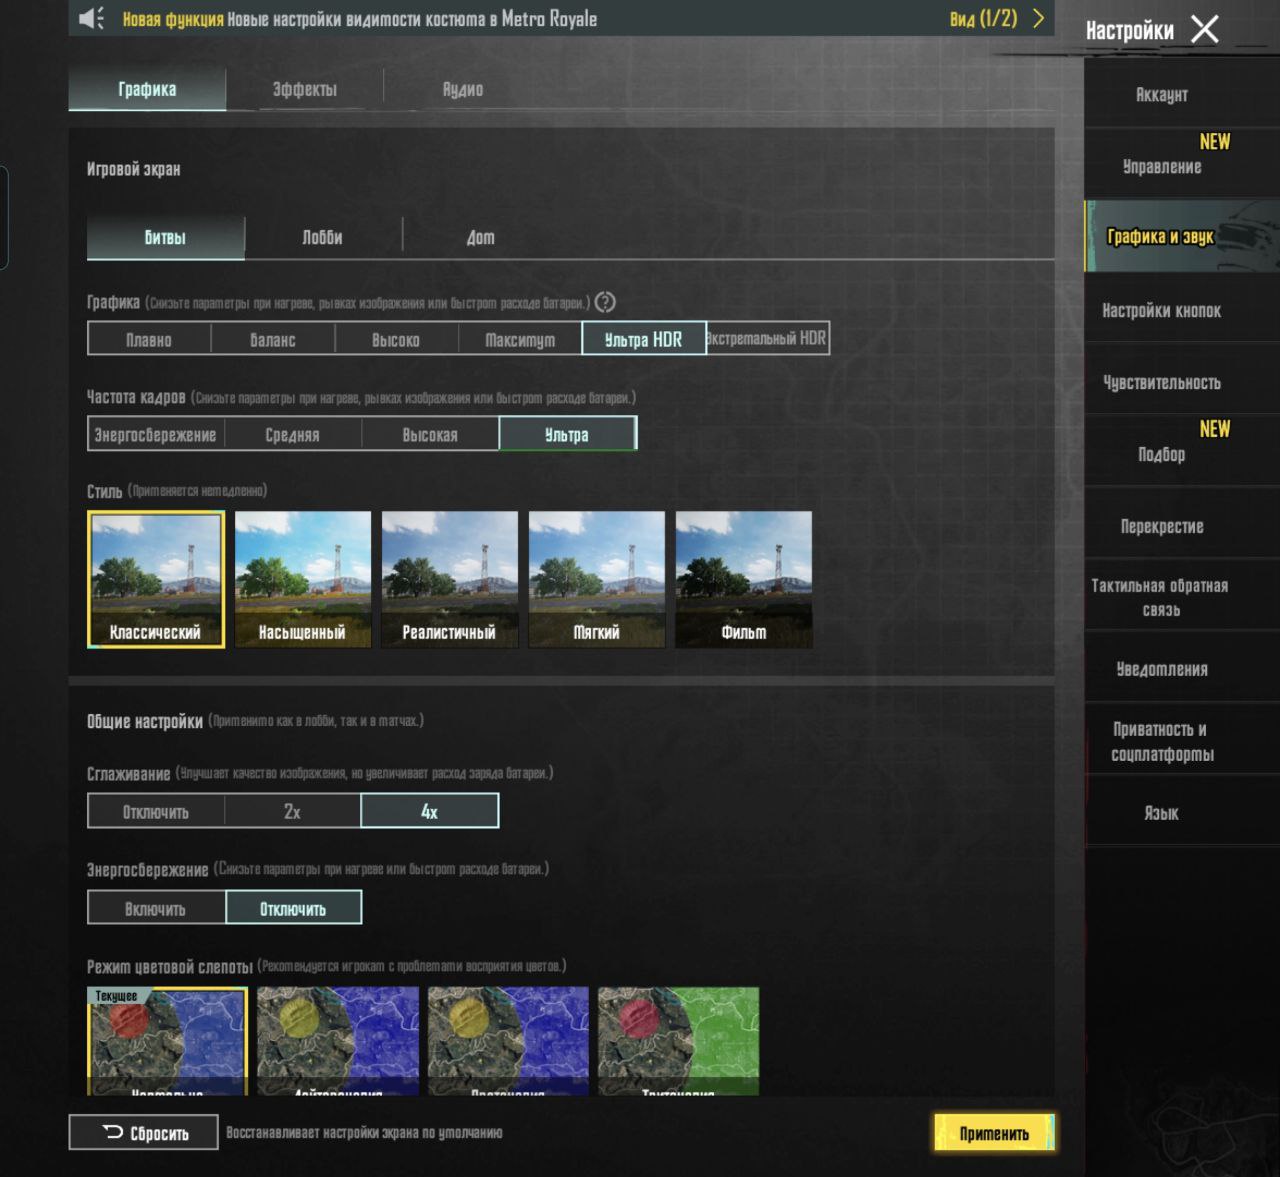Close settings with the X icon
The image size is (1280, 1177).
(1205, 29)
